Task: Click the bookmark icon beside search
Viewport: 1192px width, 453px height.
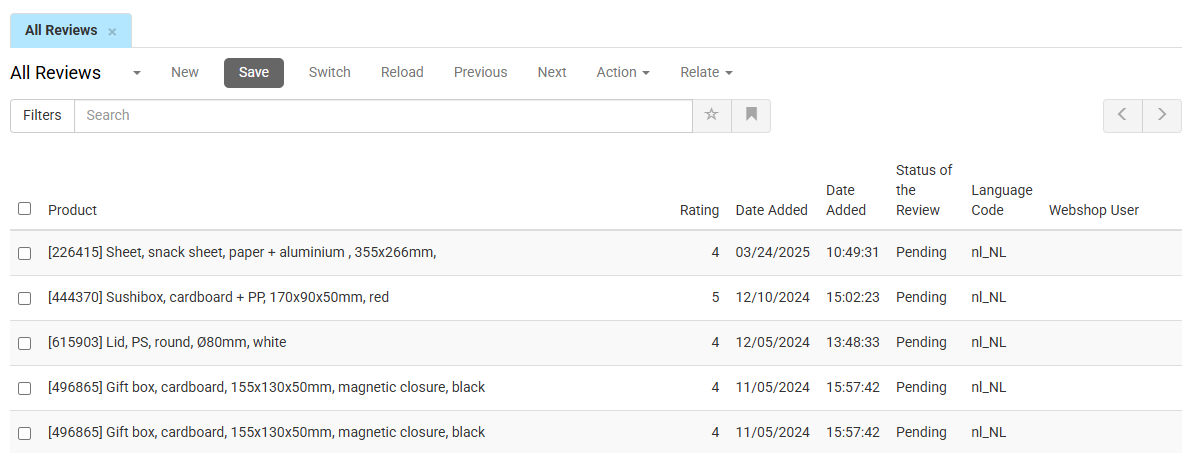Action: click(751, 116)
